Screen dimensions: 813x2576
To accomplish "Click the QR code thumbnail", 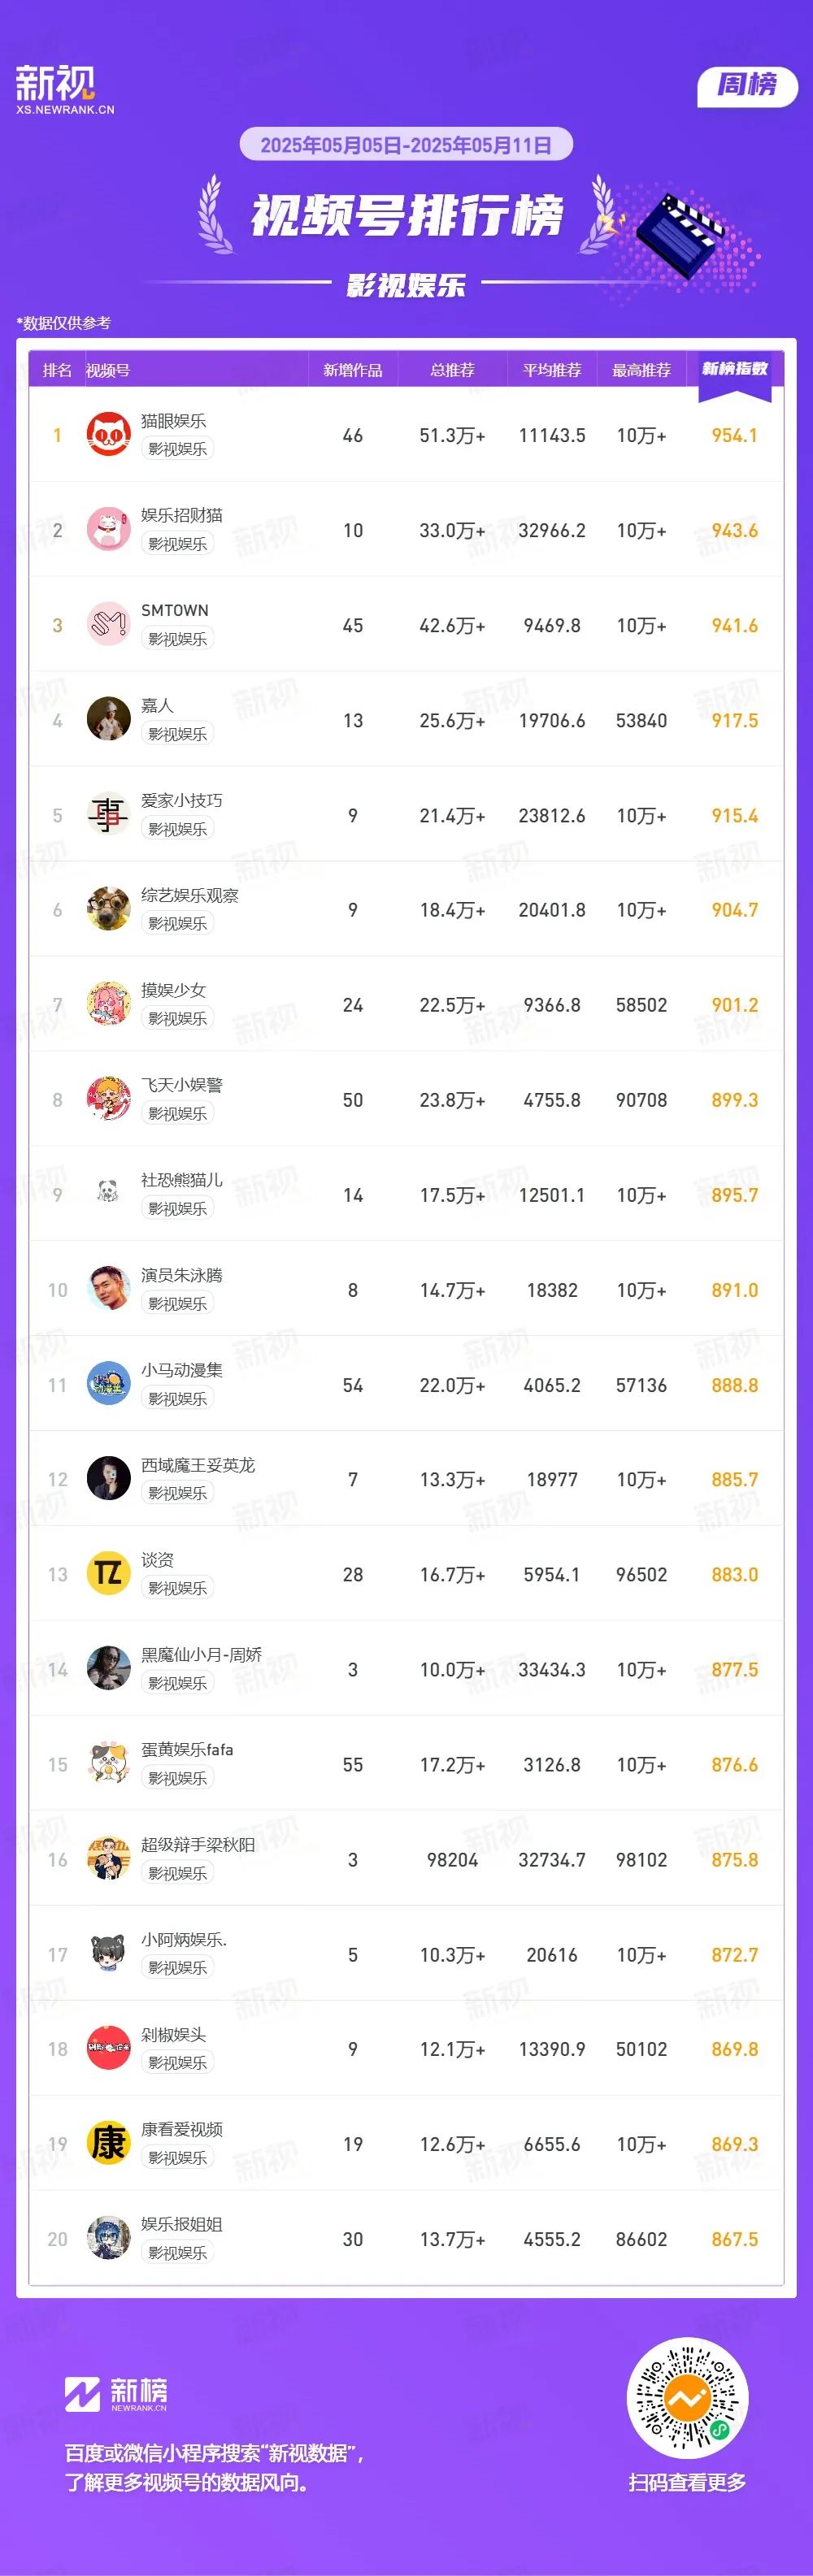I will point(687,2399).
